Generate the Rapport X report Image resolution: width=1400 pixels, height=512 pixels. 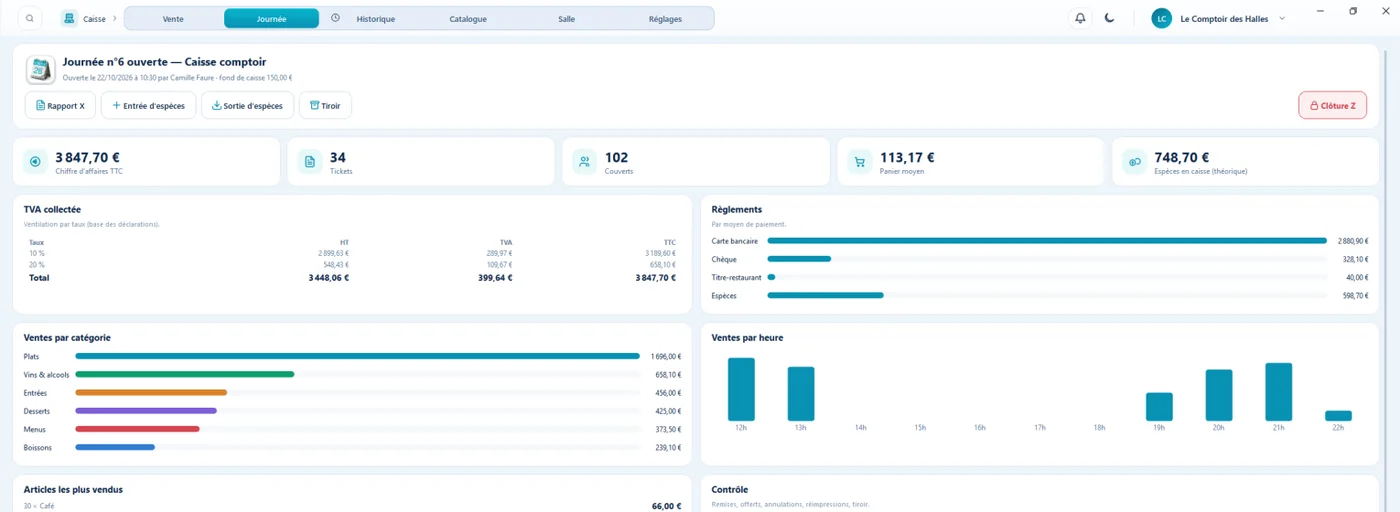60,105
